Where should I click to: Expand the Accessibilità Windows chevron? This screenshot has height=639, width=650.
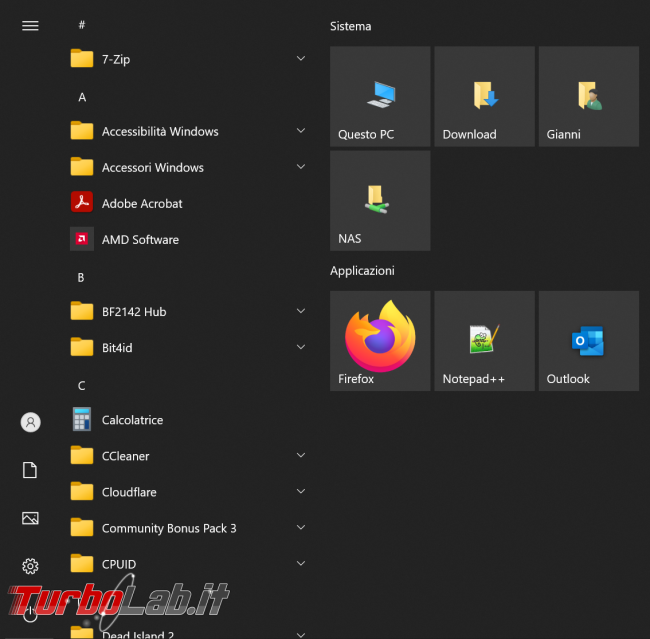(301, 131)
